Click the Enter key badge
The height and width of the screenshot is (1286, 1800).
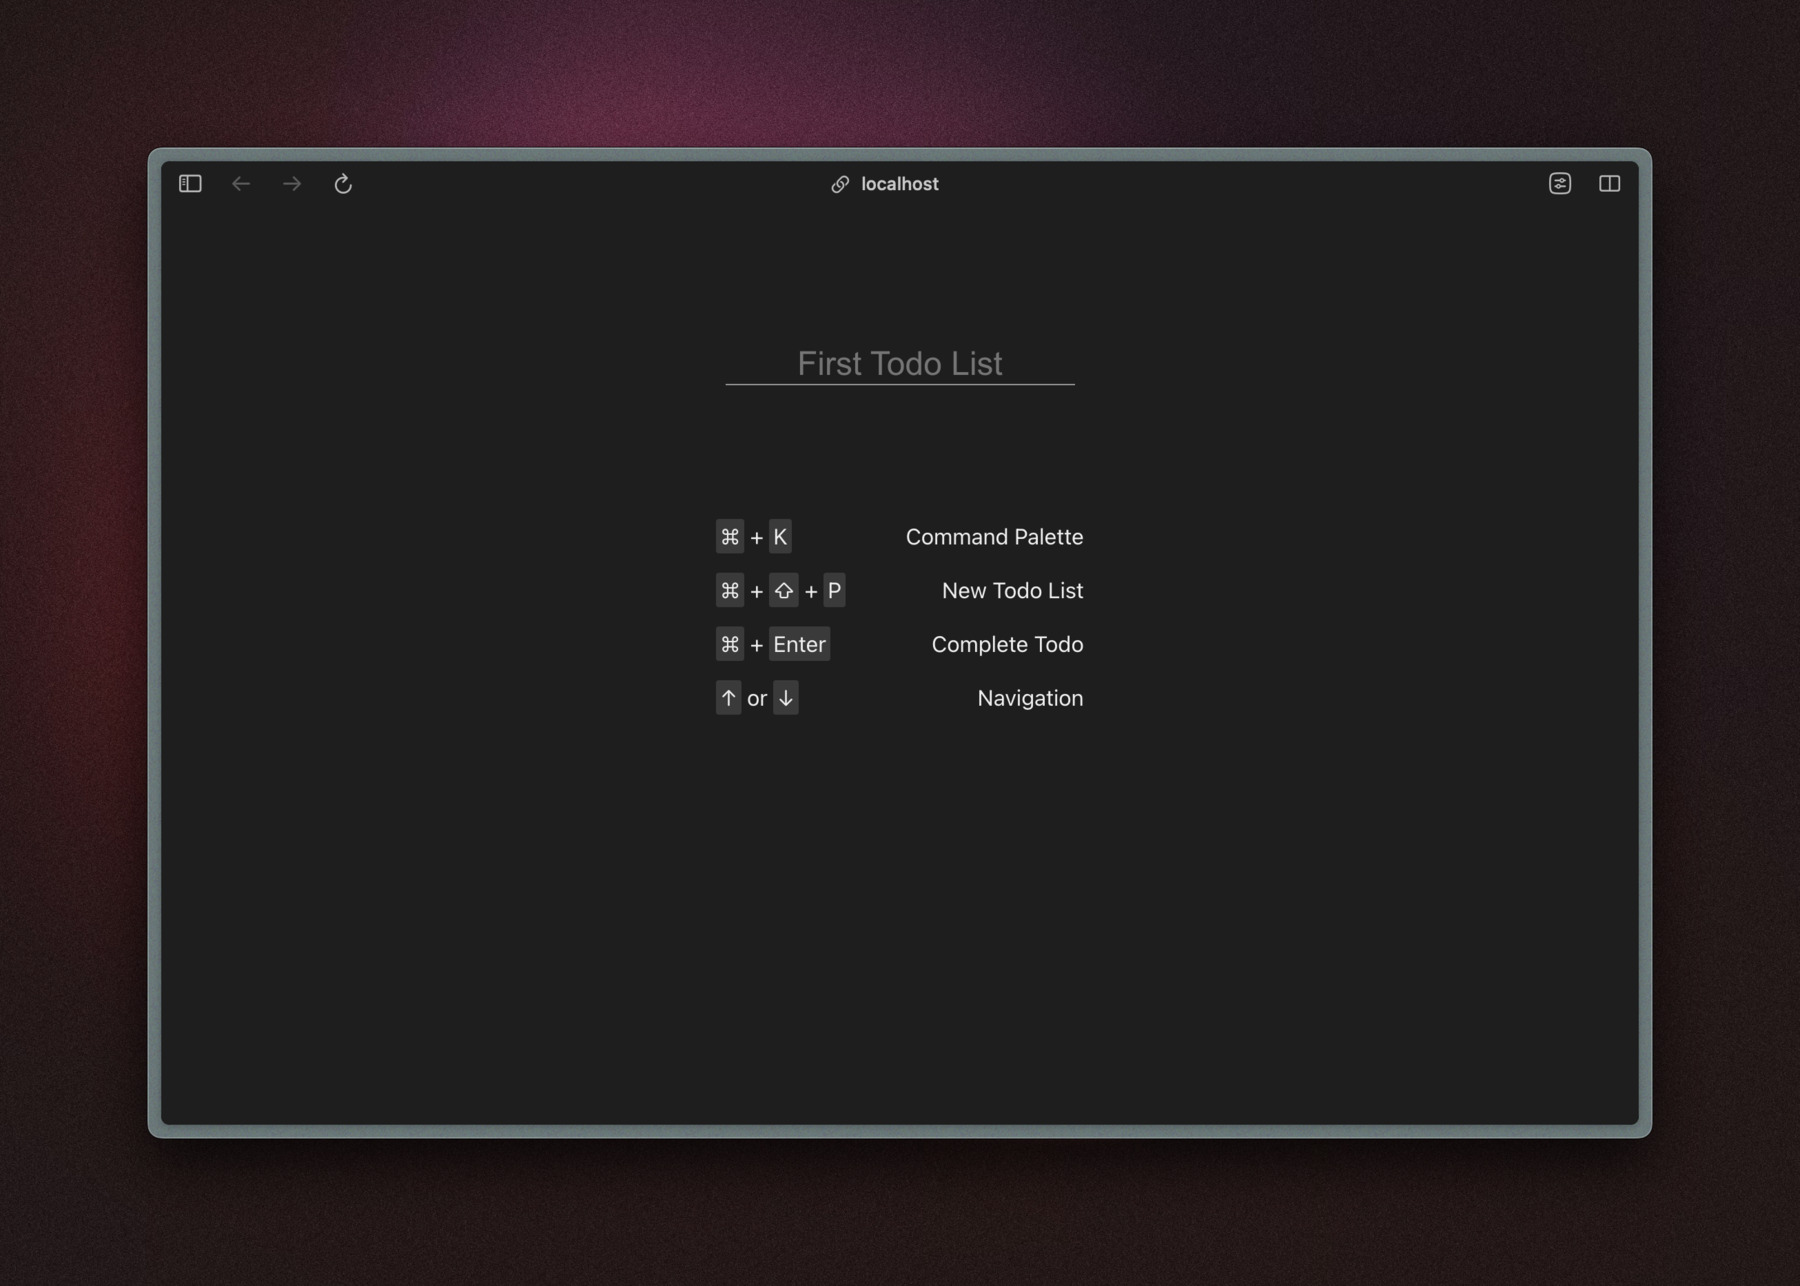point(798,644)
